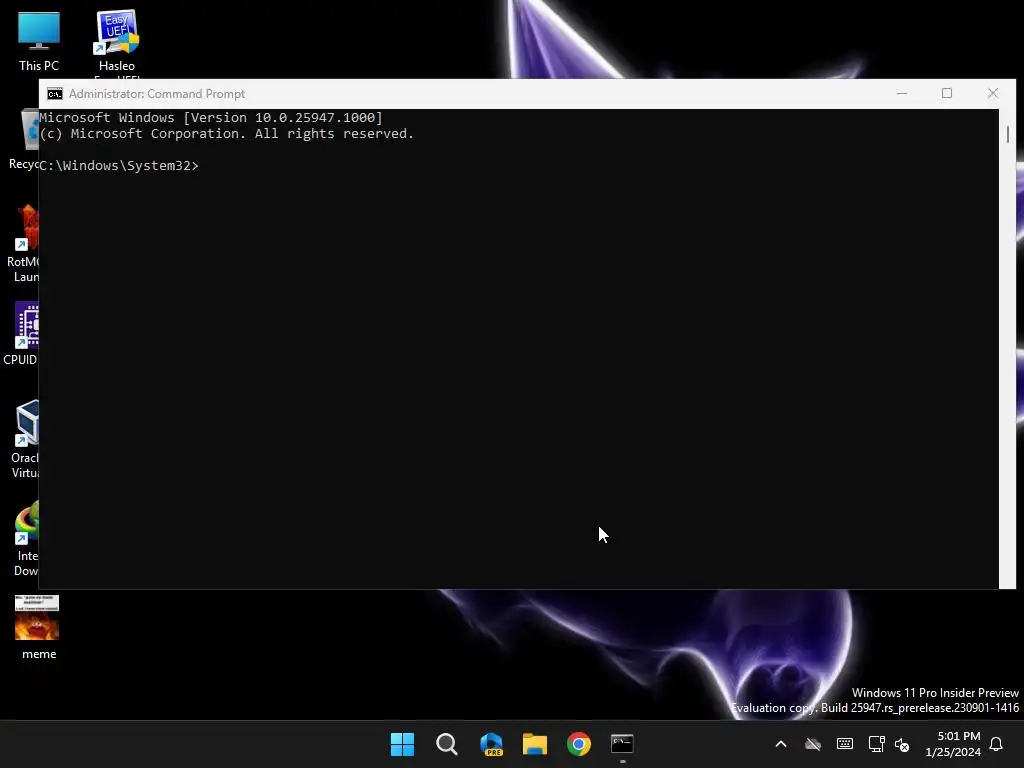Screen dimensions: 1024x768
Task: Launch the Hasleo EasyUEFI desktop shortcut
Action: [x=117, y=41]
